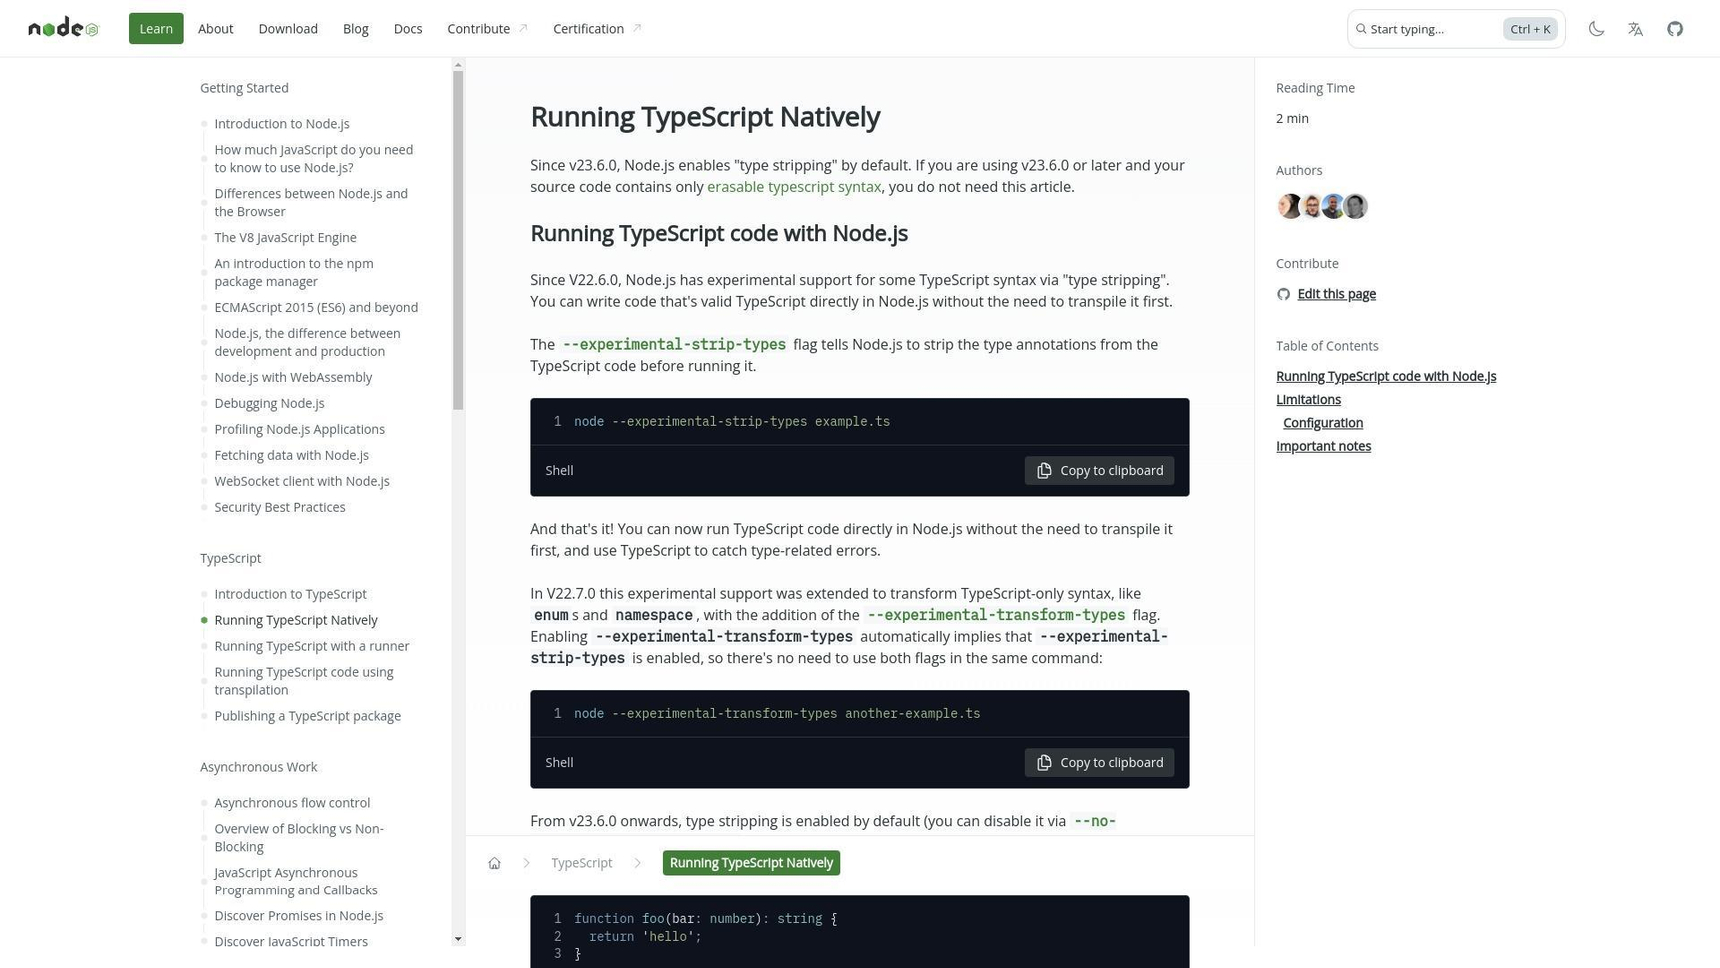
Task: Open Profiling Node.js Applications article
Action: click(x=299, y=430)
